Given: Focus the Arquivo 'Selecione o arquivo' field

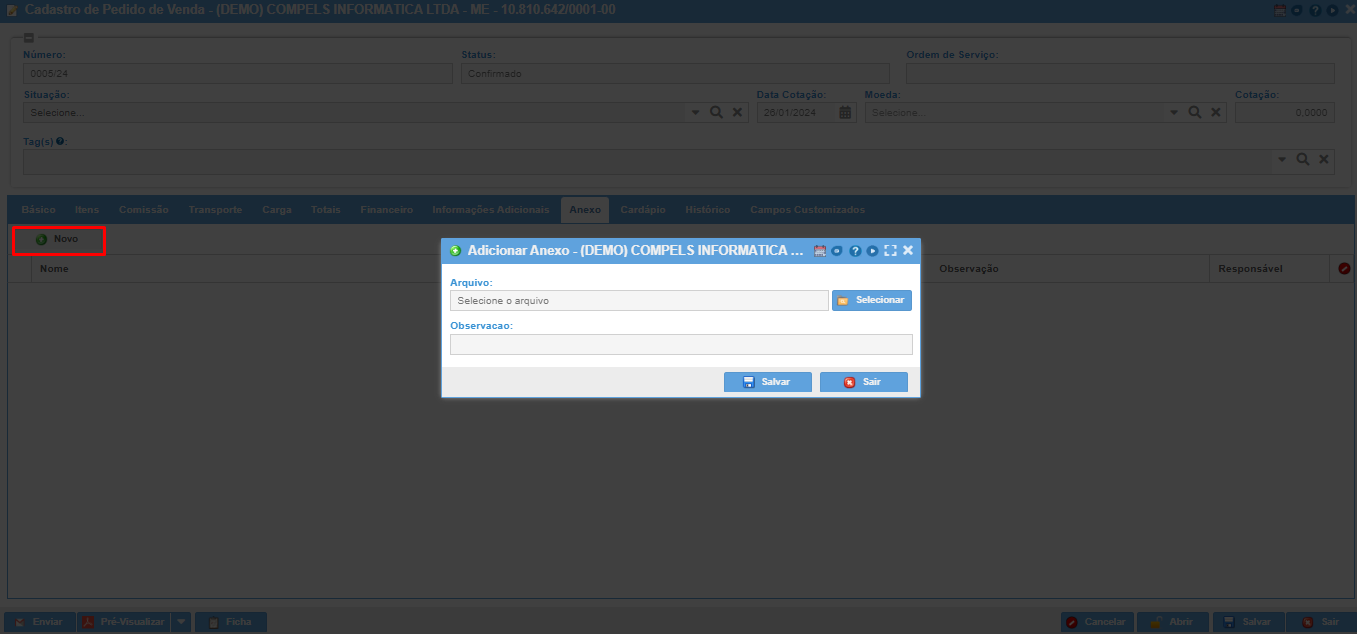Looking at the screenshot, I should point(639,300).
